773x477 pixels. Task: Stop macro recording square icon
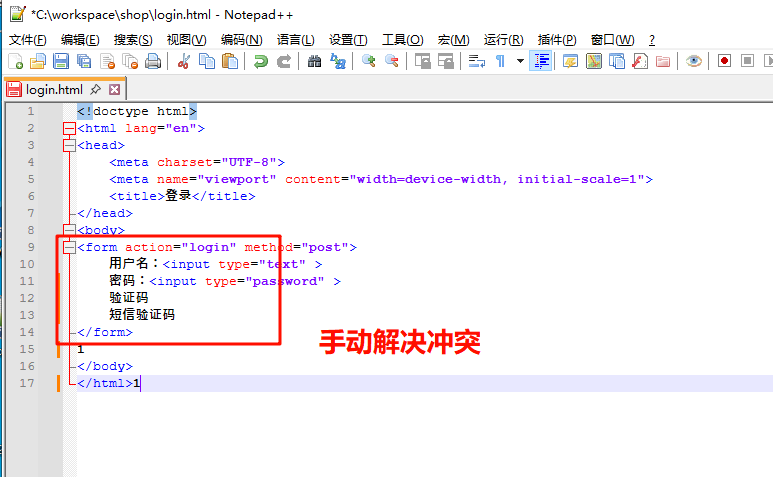tap(747, 62)
